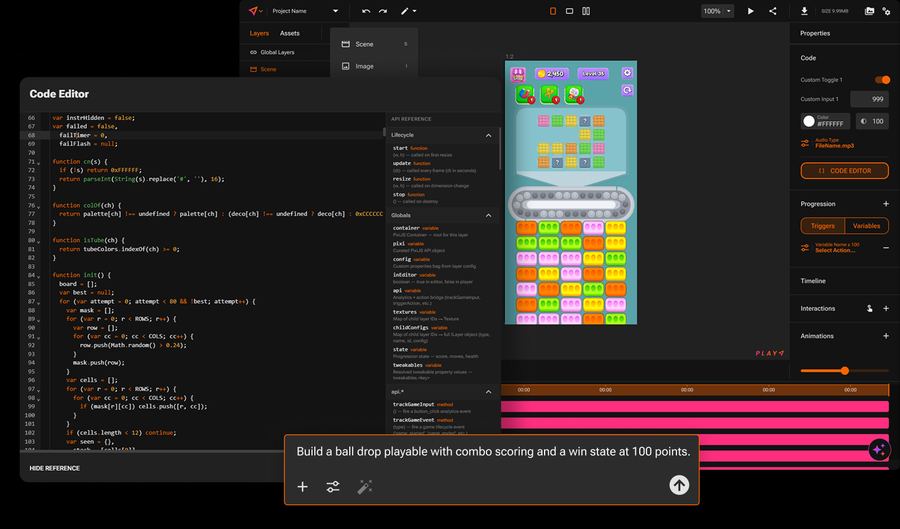Choose Image from the add menu
Image resolution: width=900 pixels, height=529 pixels.
pos(374,66)
